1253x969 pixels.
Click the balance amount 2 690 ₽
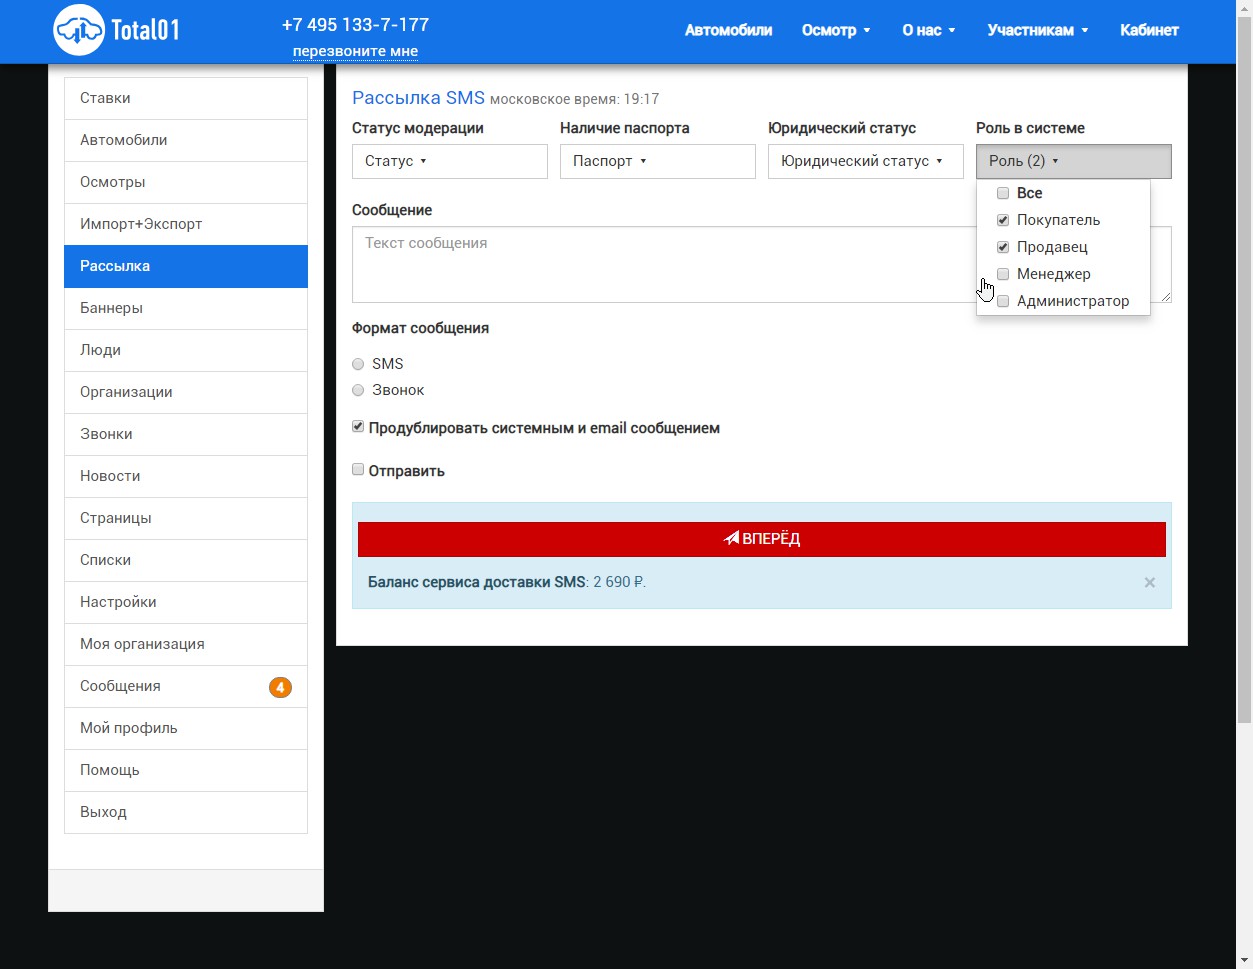pos(619,582)
